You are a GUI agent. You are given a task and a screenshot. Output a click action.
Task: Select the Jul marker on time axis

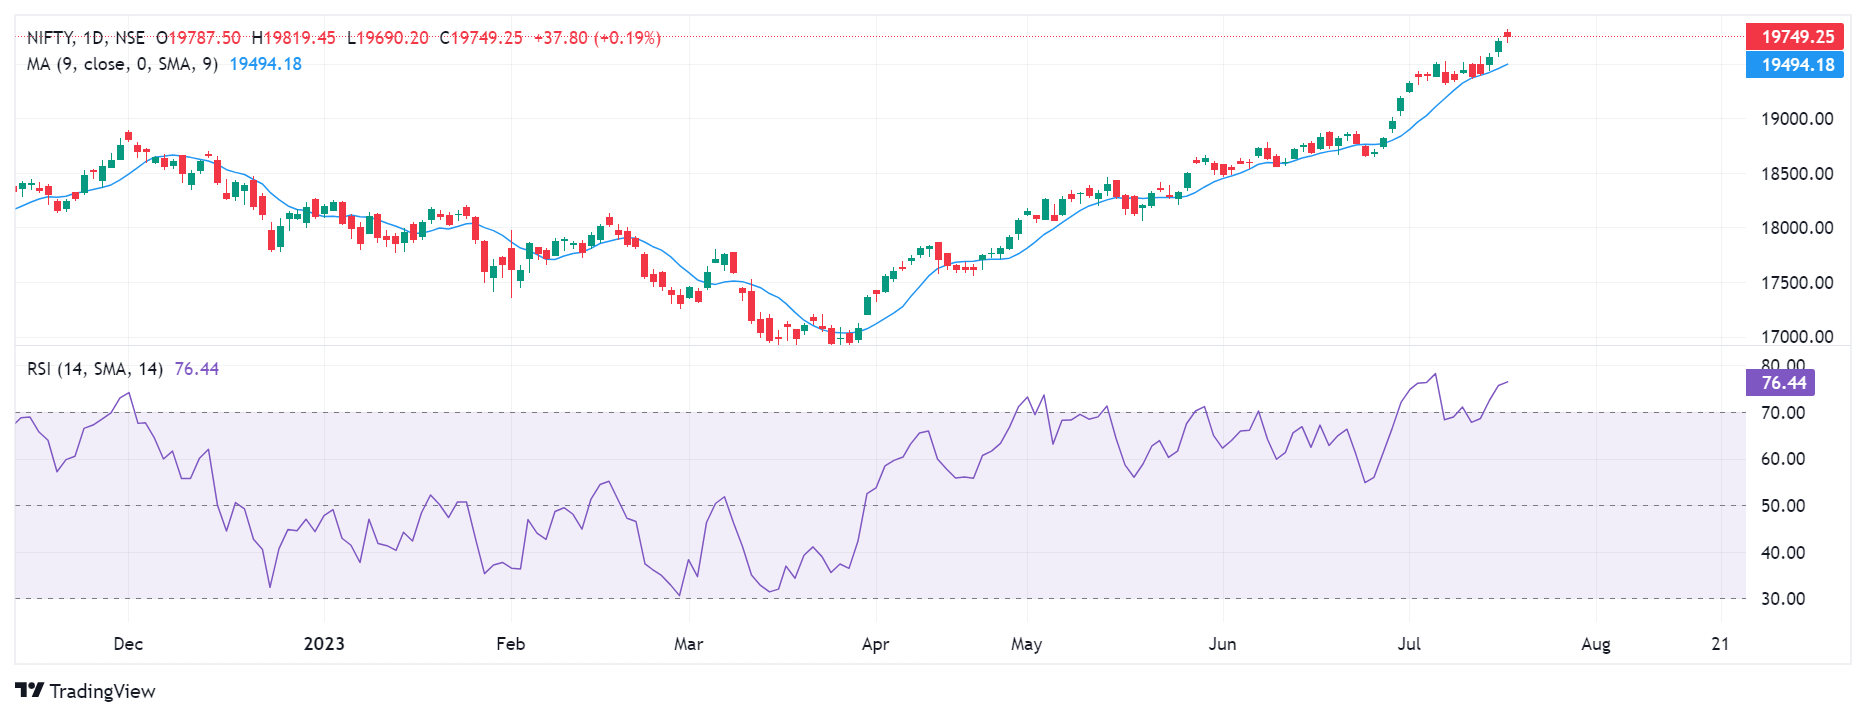tap(1409, 644)
